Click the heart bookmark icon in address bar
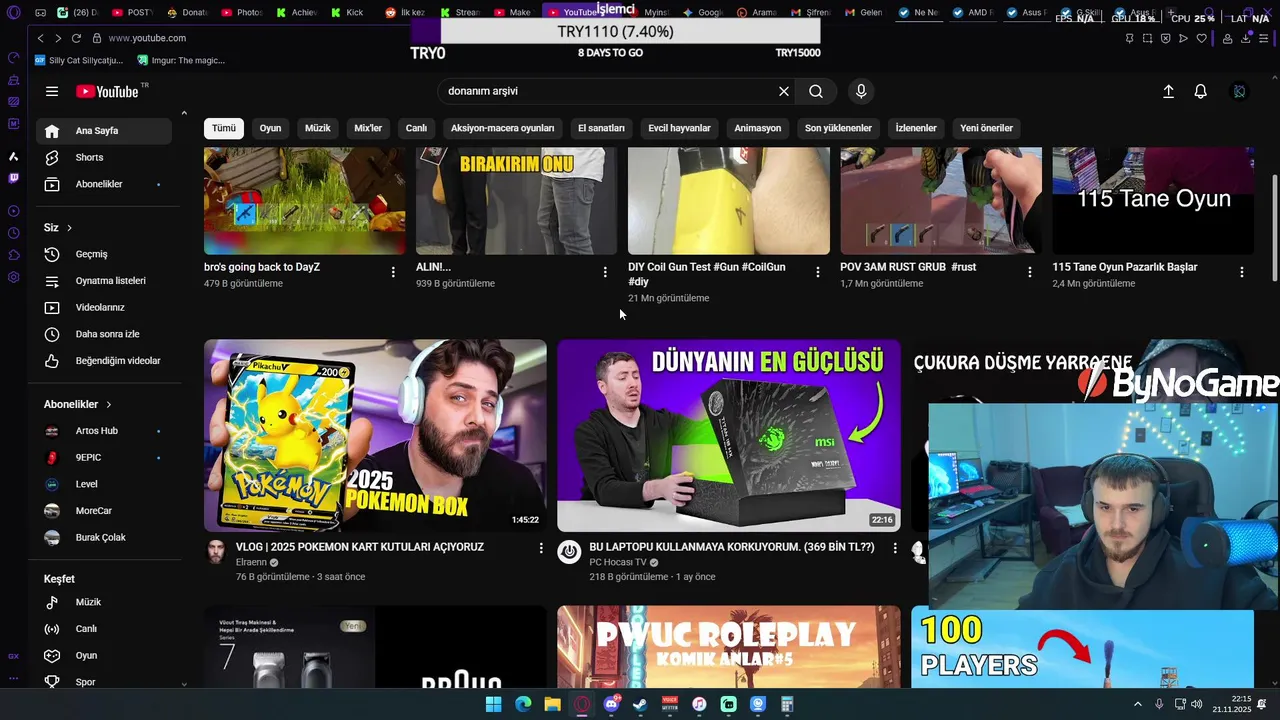Image resolution: width=1280 pixels, height=720 pixels. point(1201,38)
